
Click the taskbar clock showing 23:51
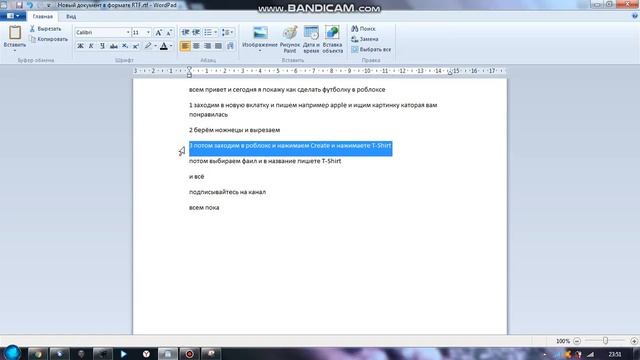pyautogui.click(x=615, y=354)
